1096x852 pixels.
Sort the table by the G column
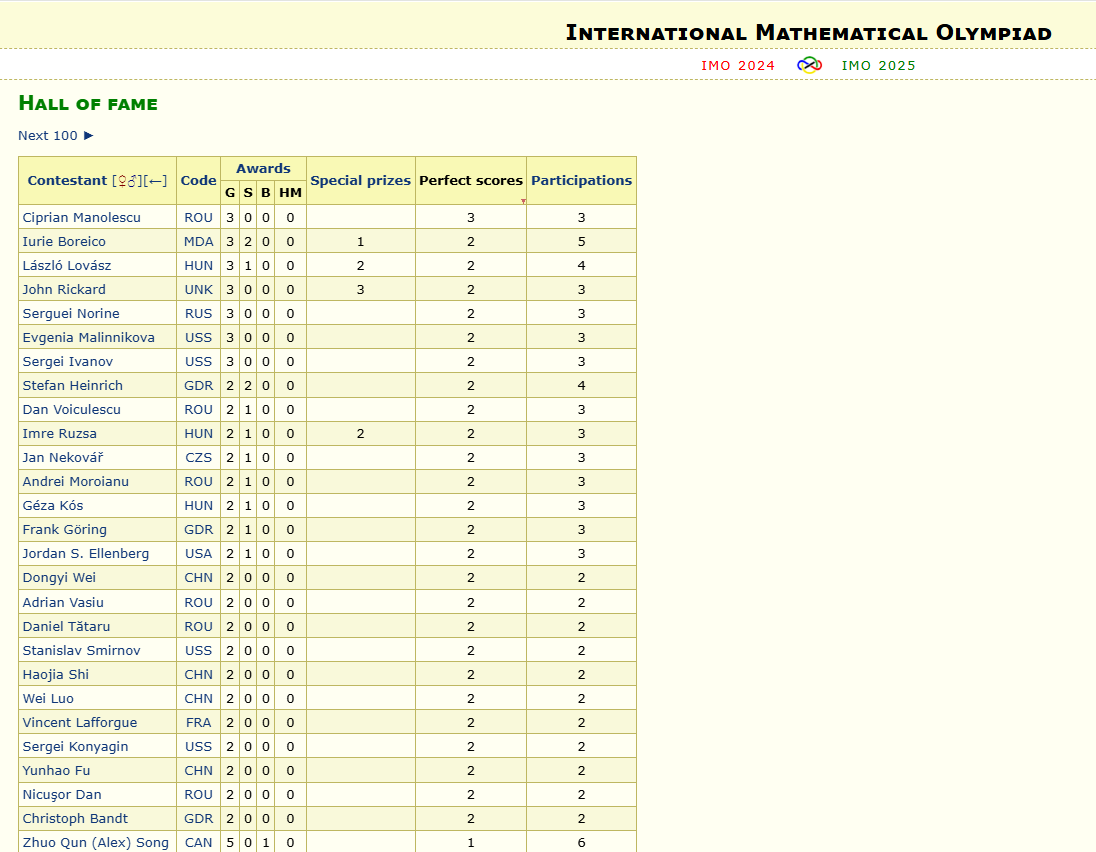[x=229, y=194]
